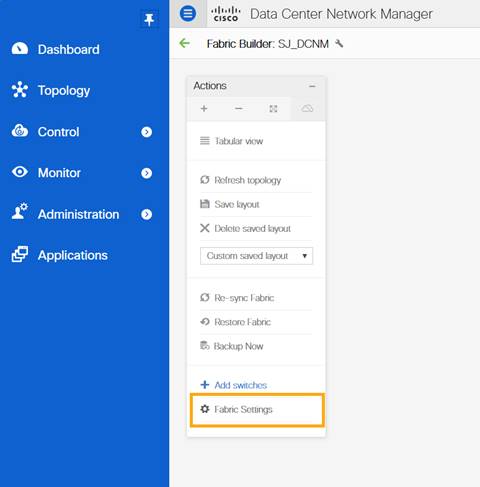Click the cloud icon in Actions toolbar
The width and height of the screenshot is (480, 487).
(307, 108)
